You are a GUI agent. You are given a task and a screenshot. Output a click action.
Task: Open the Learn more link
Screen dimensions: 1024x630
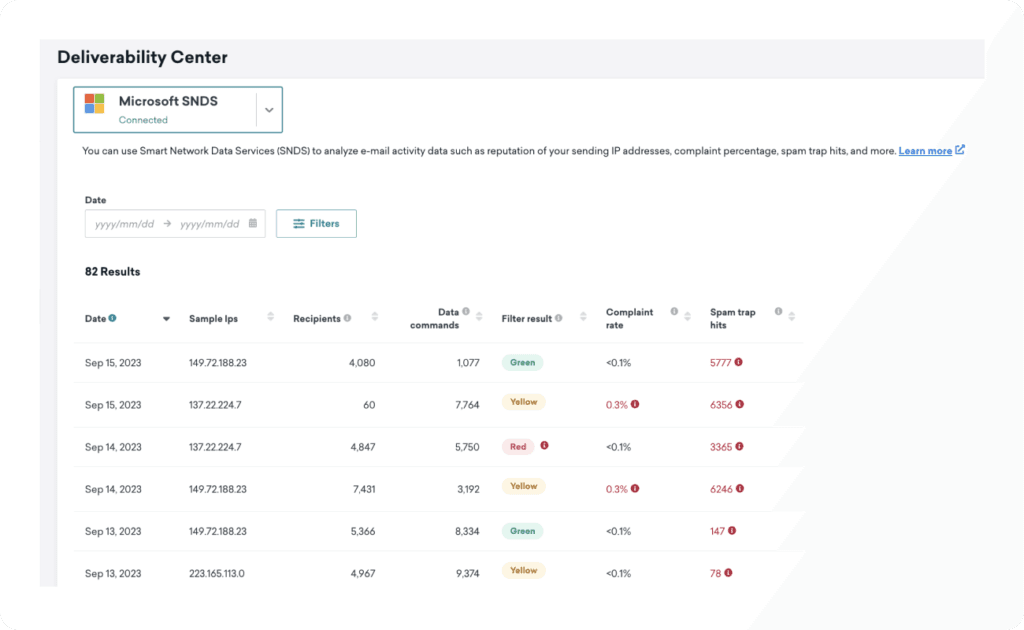coord(925,151)
